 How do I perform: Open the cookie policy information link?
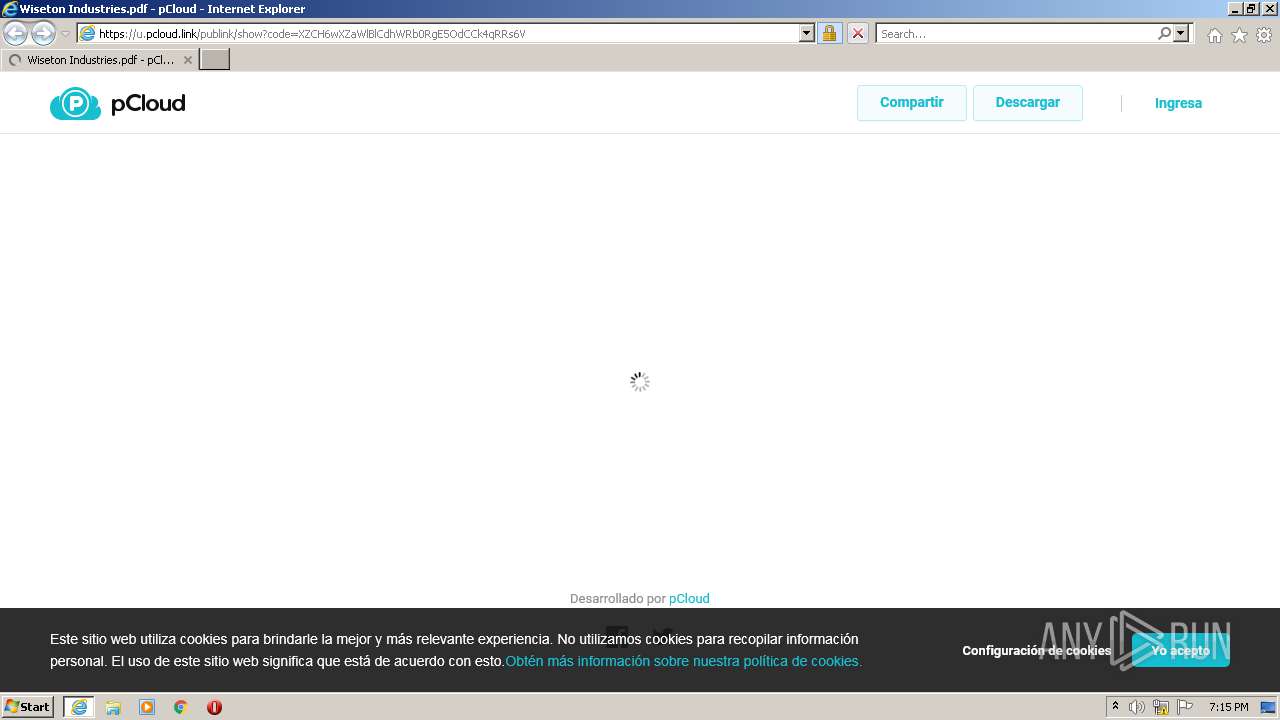pos(683,661)
